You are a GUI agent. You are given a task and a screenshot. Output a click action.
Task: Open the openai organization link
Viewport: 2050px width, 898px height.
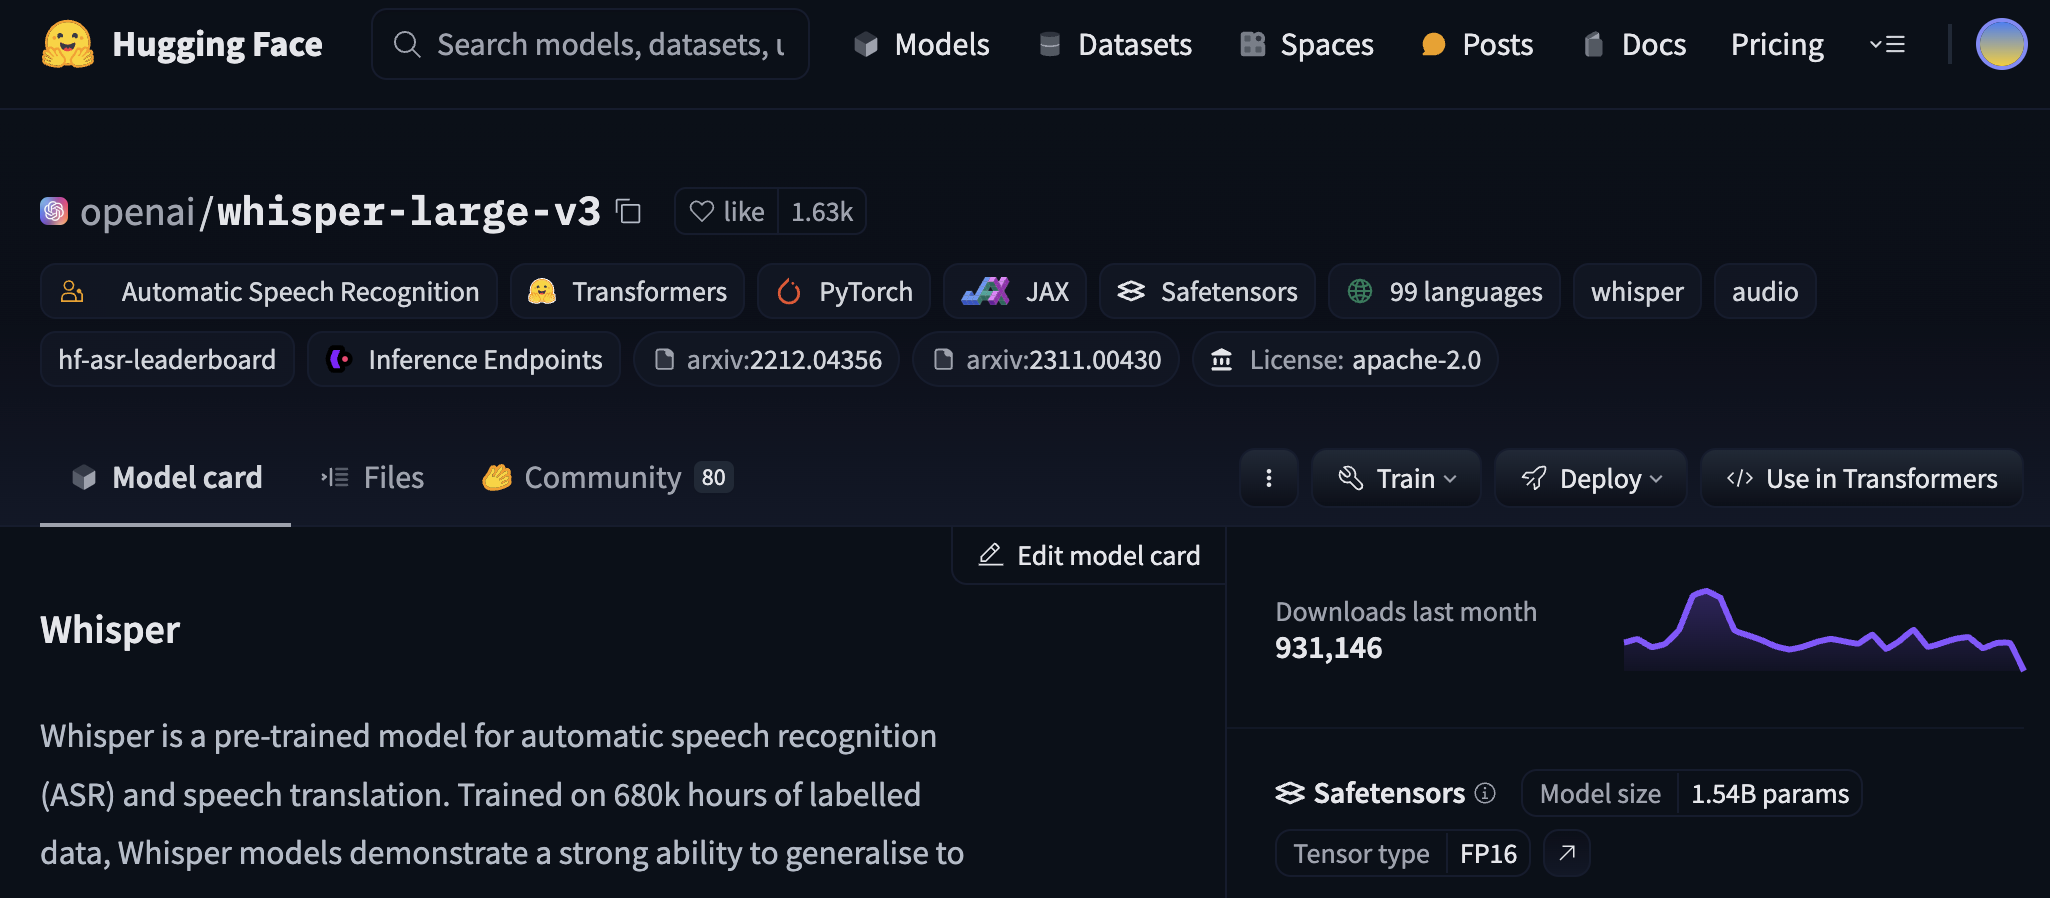point(137,211)
